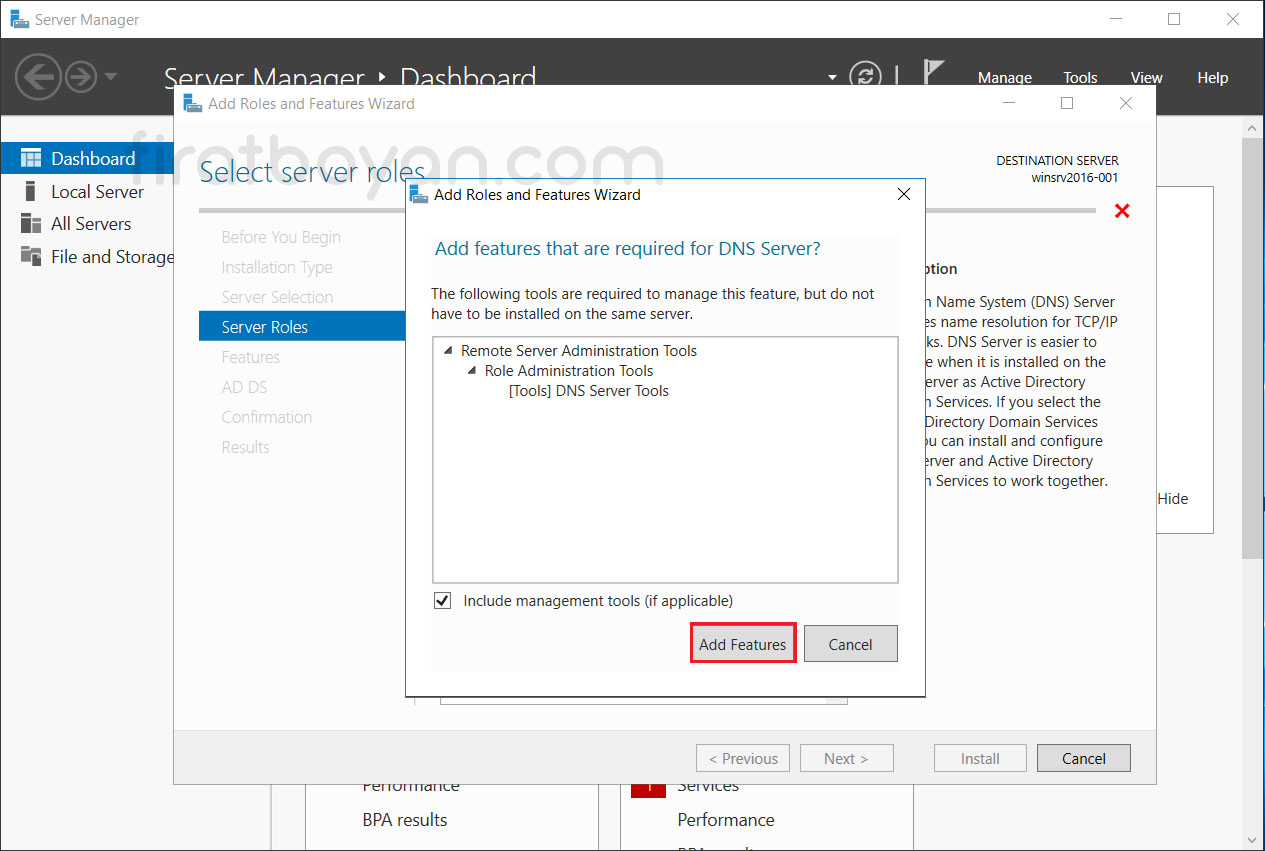Cancel the required features dialog
Screen dimensions: 1265x851
850,644
